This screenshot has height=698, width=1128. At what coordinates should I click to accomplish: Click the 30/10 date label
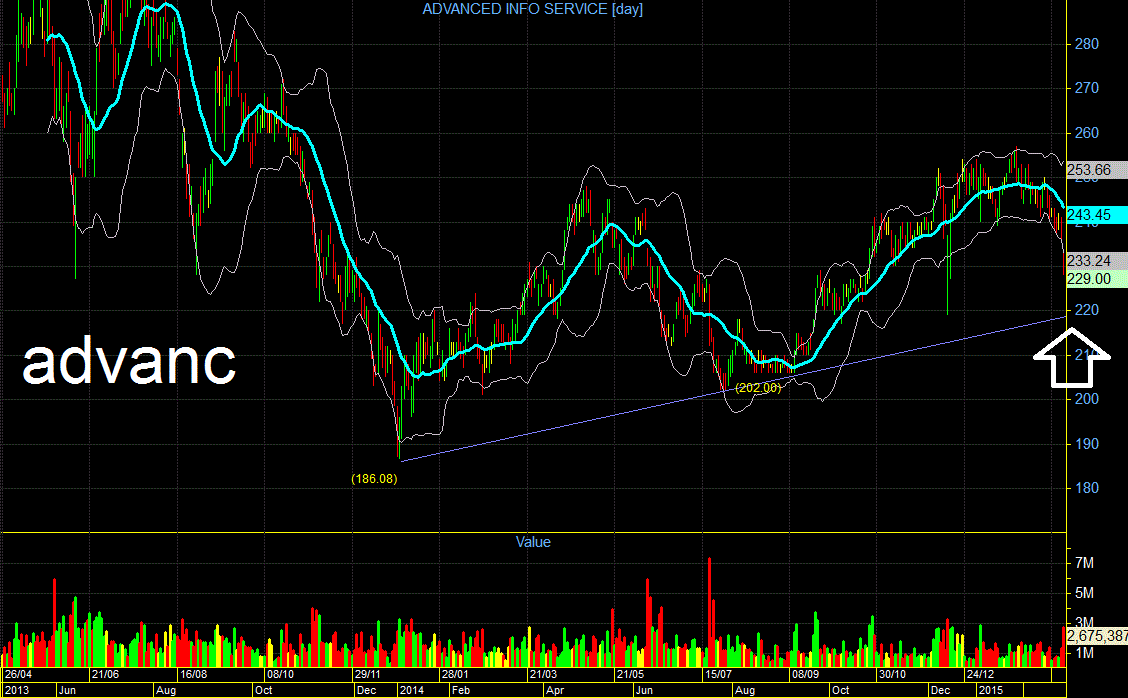(892, 674)
